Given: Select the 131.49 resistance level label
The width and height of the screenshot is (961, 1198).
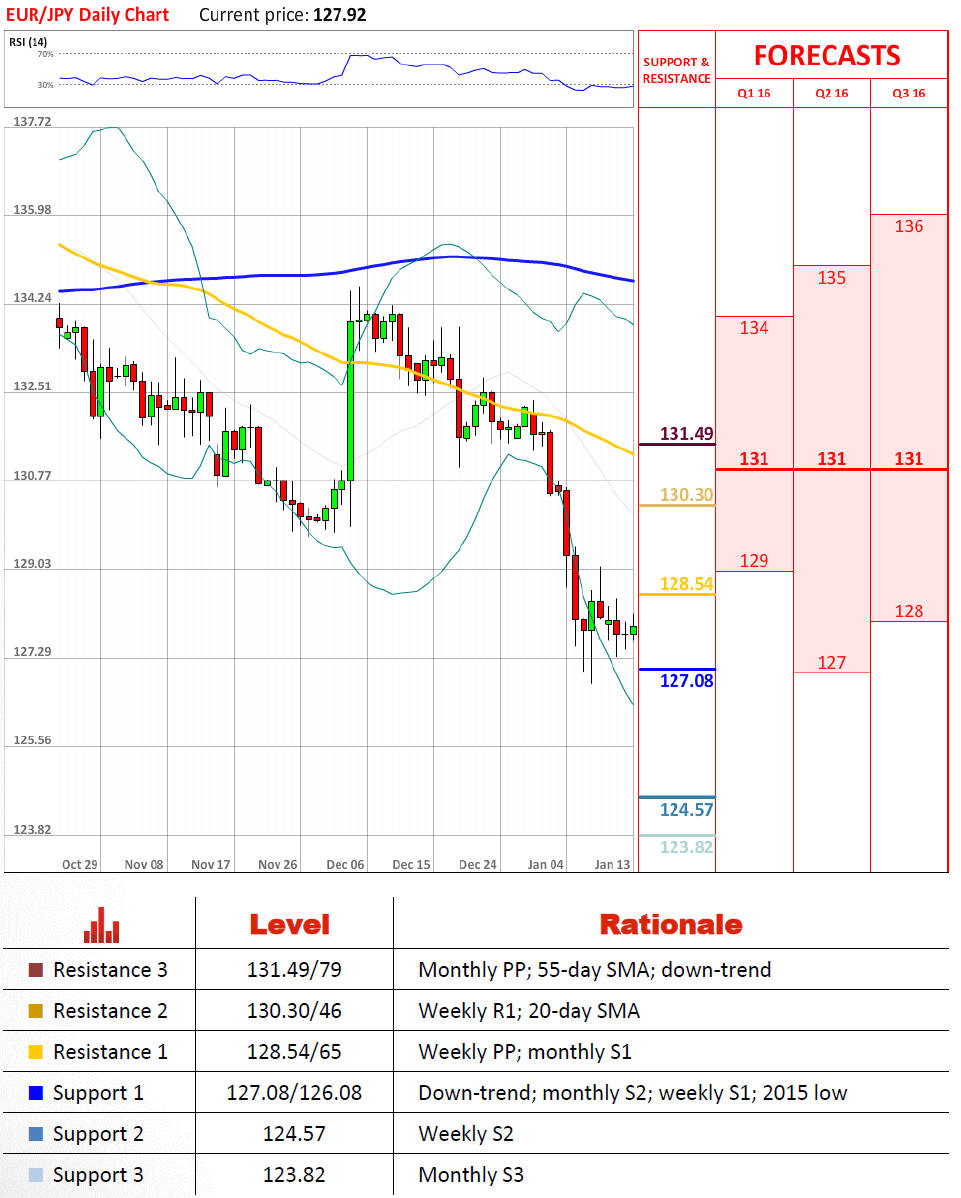Looking at the screenshot, I should point(687,434).
